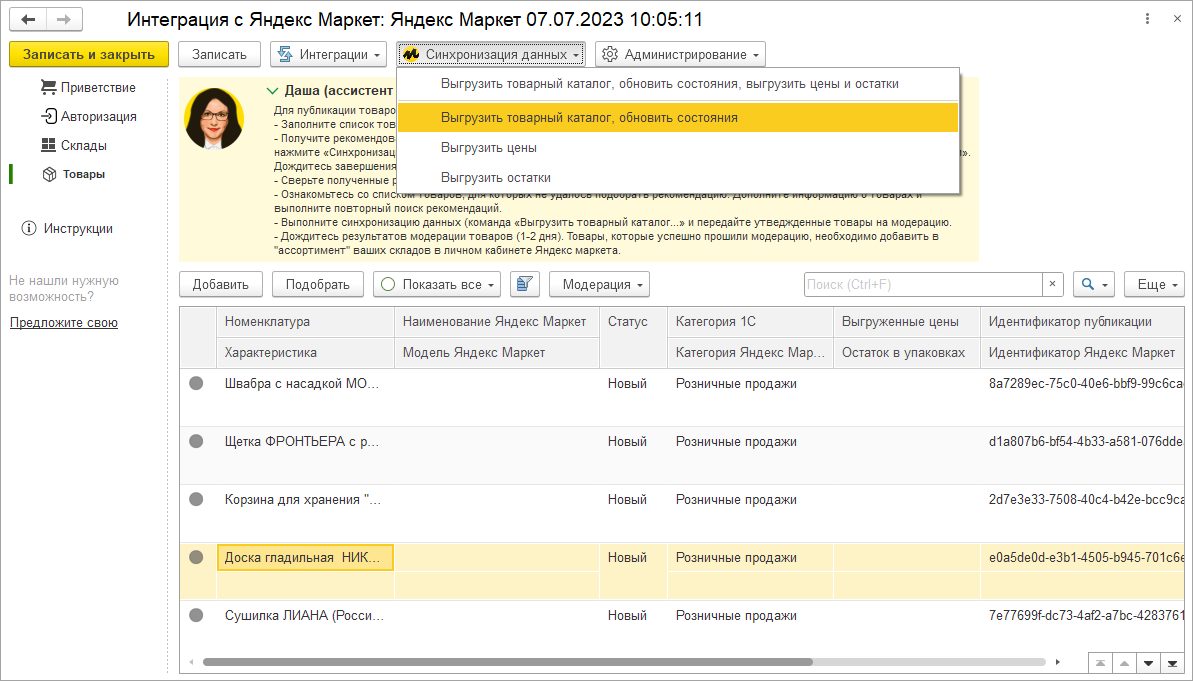Click the Интеграции button icon
1193x681 pixels.
pyautogui.click(x=285, y=54)
